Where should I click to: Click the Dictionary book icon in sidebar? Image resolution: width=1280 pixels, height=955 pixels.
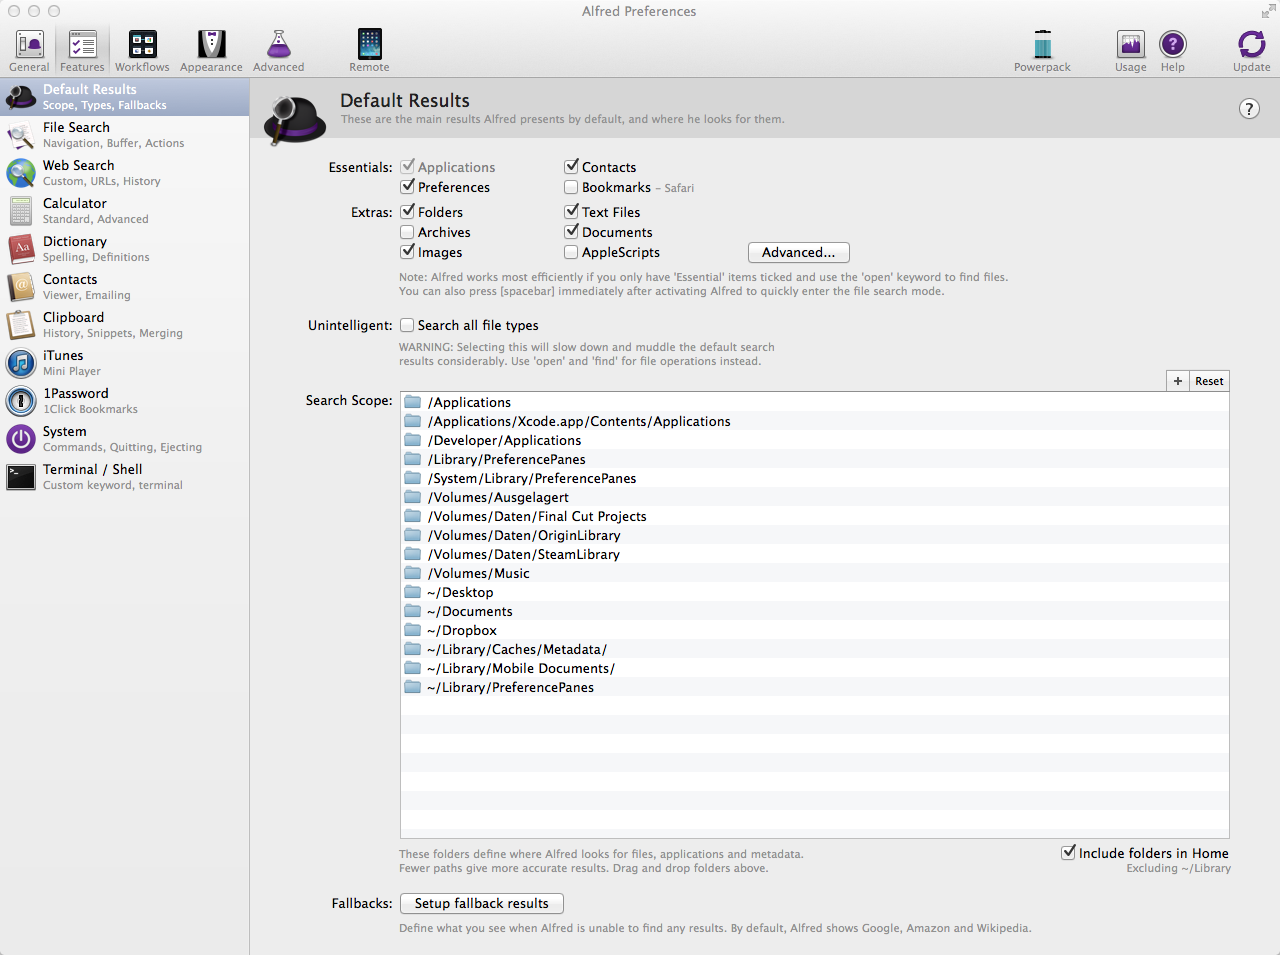point(21,249)
